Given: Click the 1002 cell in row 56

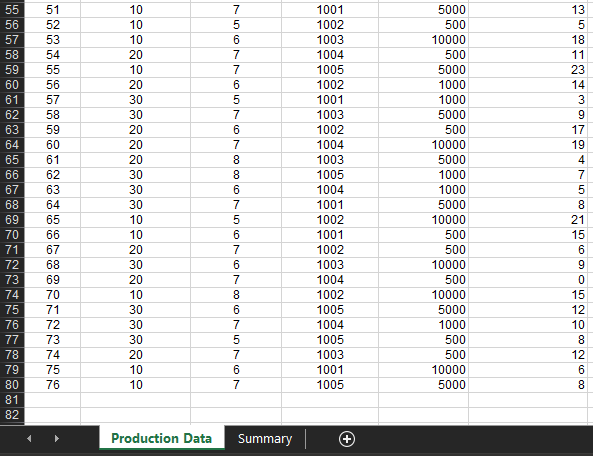Looking at the screenshot, I should [x=330, y=25].
